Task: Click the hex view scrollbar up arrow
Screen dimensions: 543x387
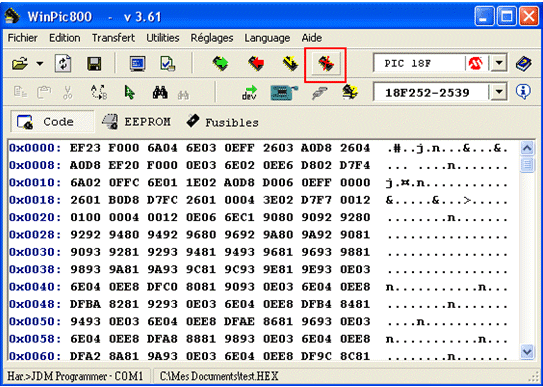Action: click(527, 148)
